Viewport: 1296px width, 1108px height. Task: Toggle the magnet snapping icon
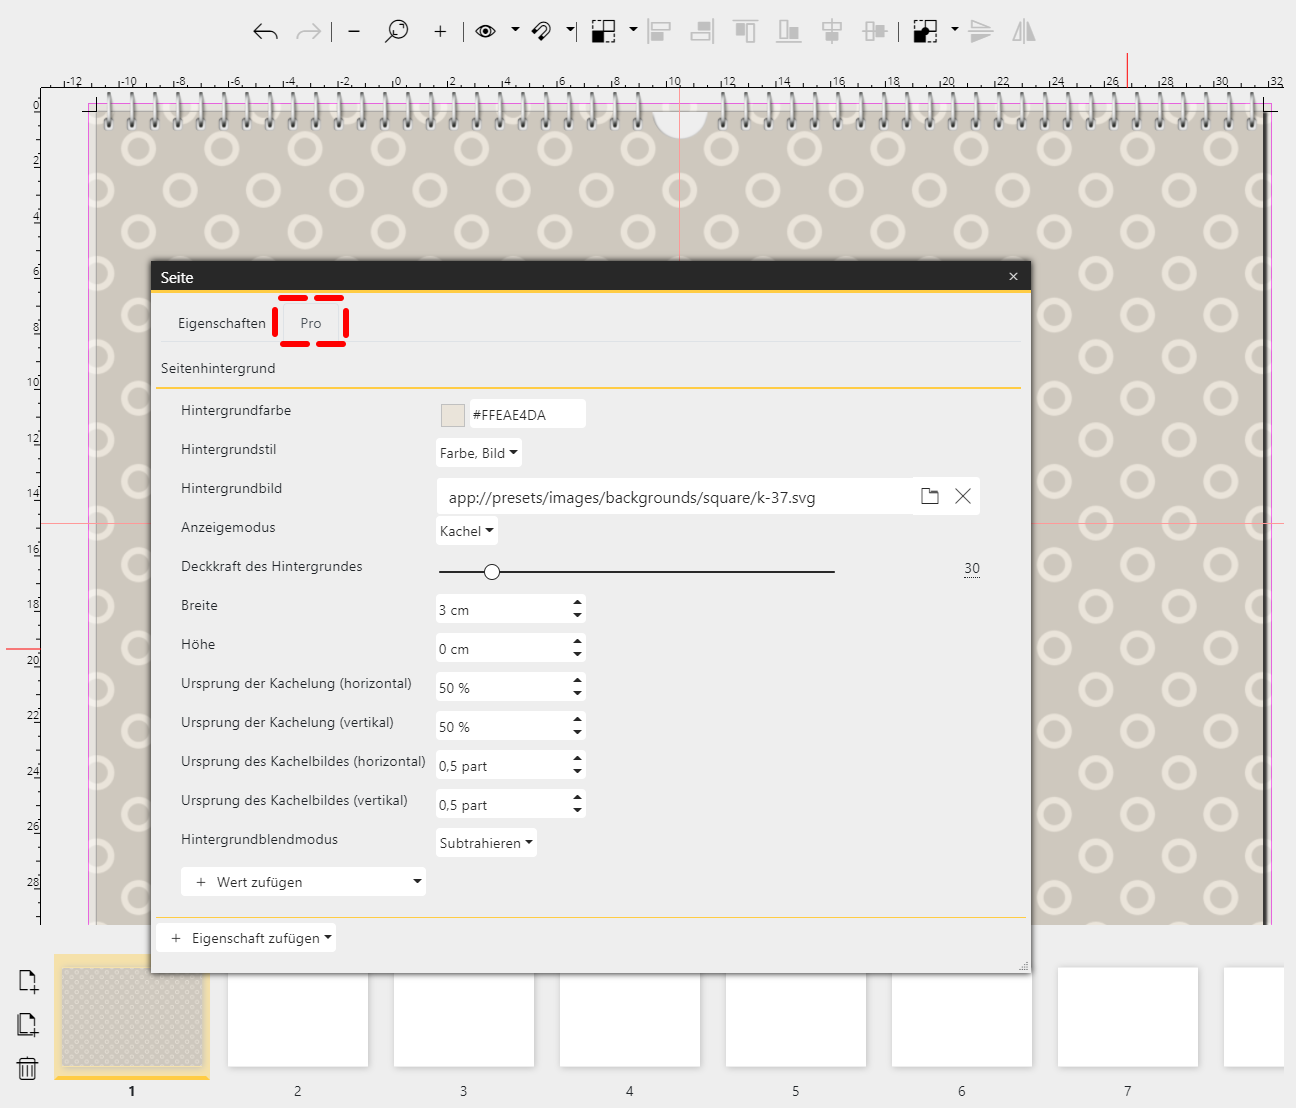(x=541, y=32)
